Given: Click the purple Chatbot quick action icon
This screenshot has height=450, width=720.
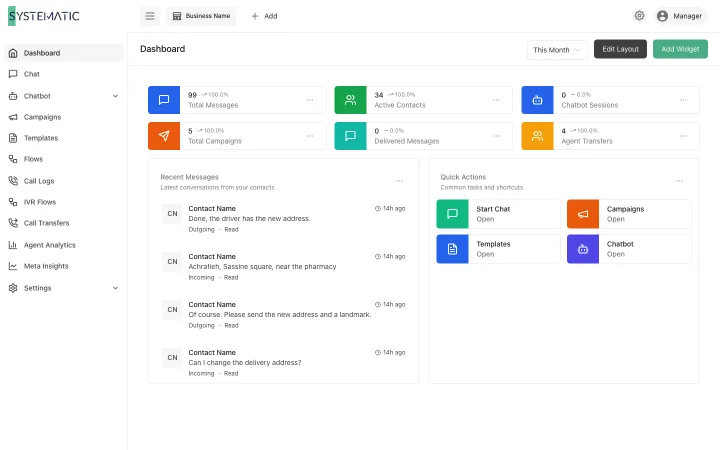Looking at the screenshot, I should (583, 249).
